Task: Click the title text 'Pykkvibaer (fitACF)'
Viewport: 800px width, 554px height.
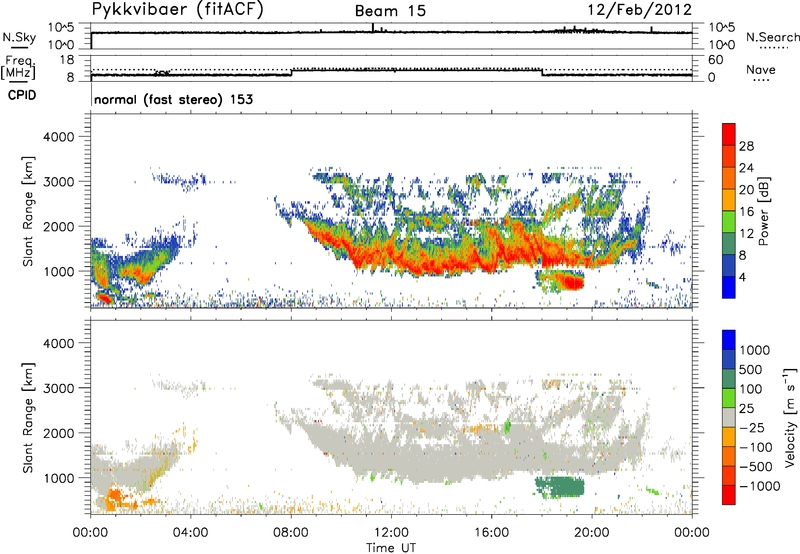Action: 177,10
